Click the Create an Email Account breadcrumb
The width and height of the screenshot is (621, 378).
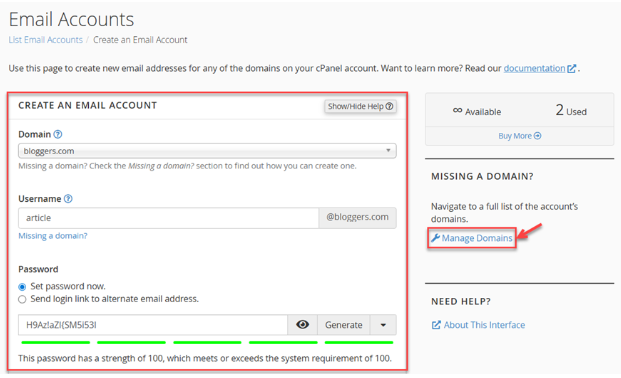pos(140,40)
